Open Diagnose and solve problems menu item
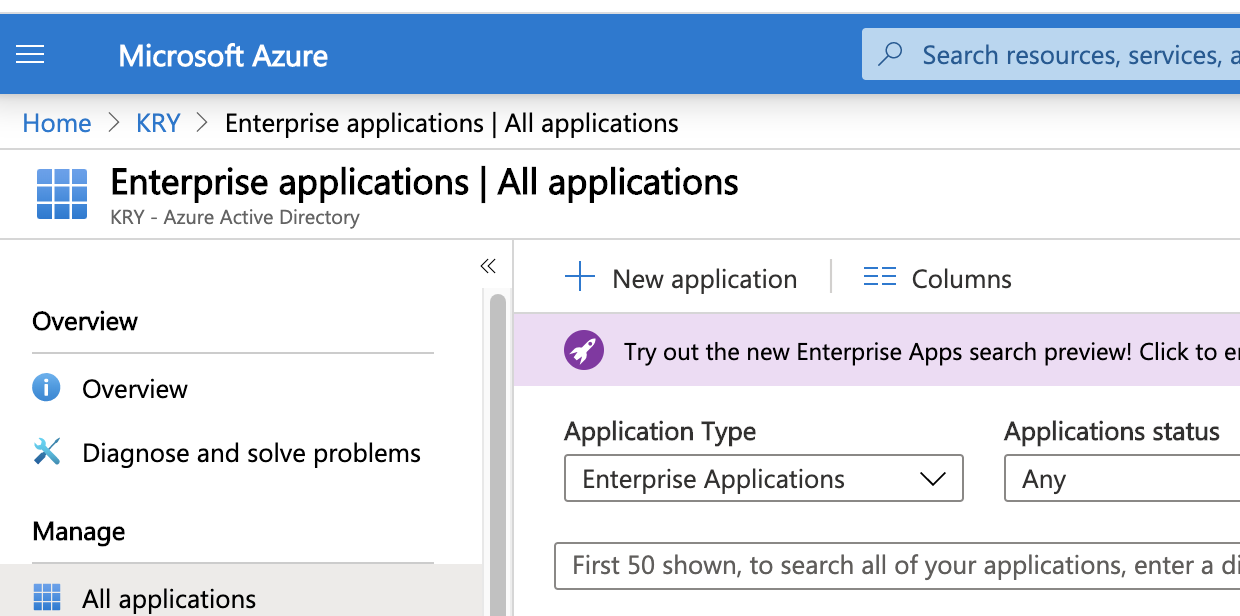Viewport: 1240px width, 616px height. [251, 453]
